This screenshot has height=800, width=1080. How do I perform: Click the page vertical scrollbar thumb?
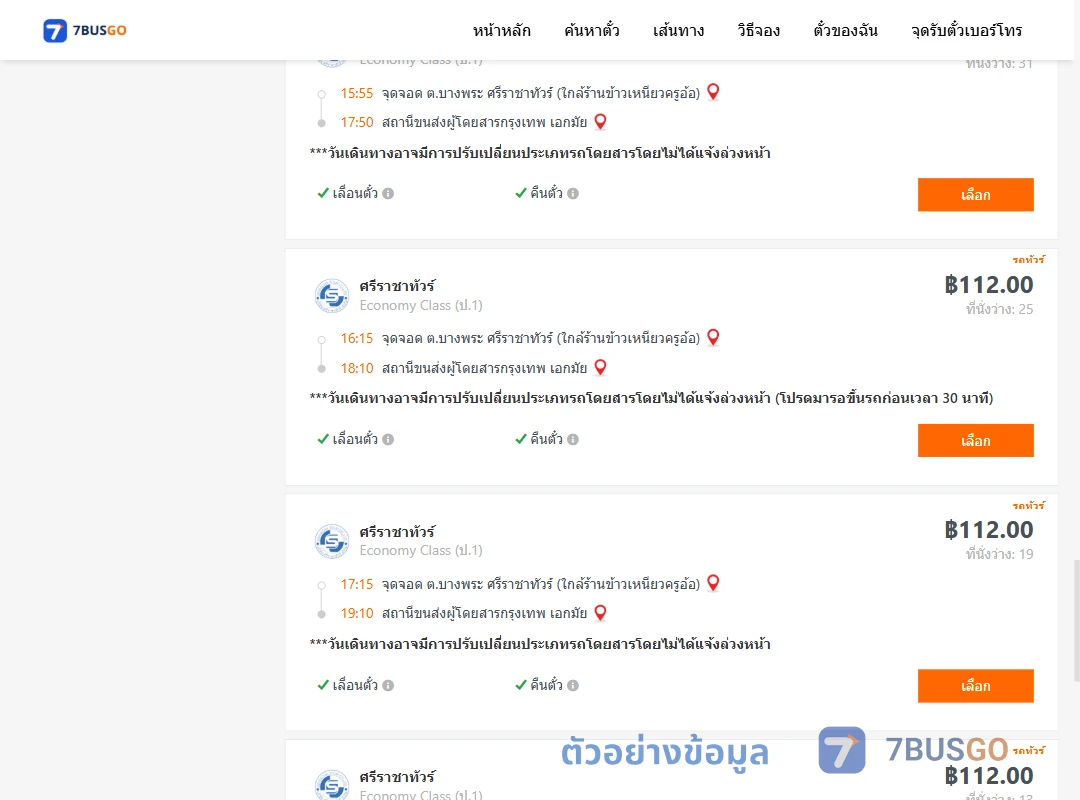[1076, 620]
